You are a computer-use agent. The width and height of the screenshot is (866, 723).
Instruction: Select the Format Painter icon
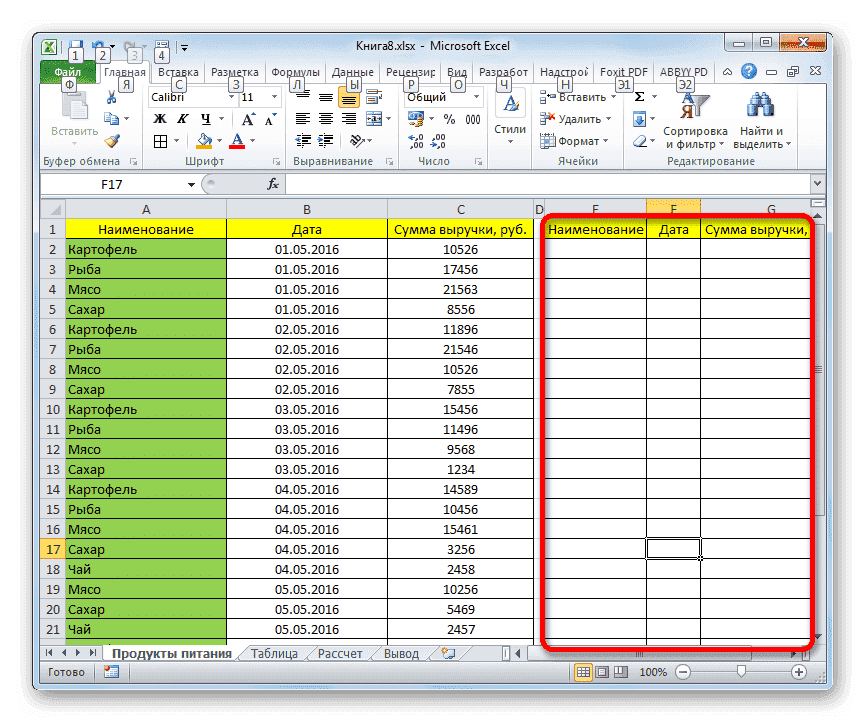[x=113, y=142]
